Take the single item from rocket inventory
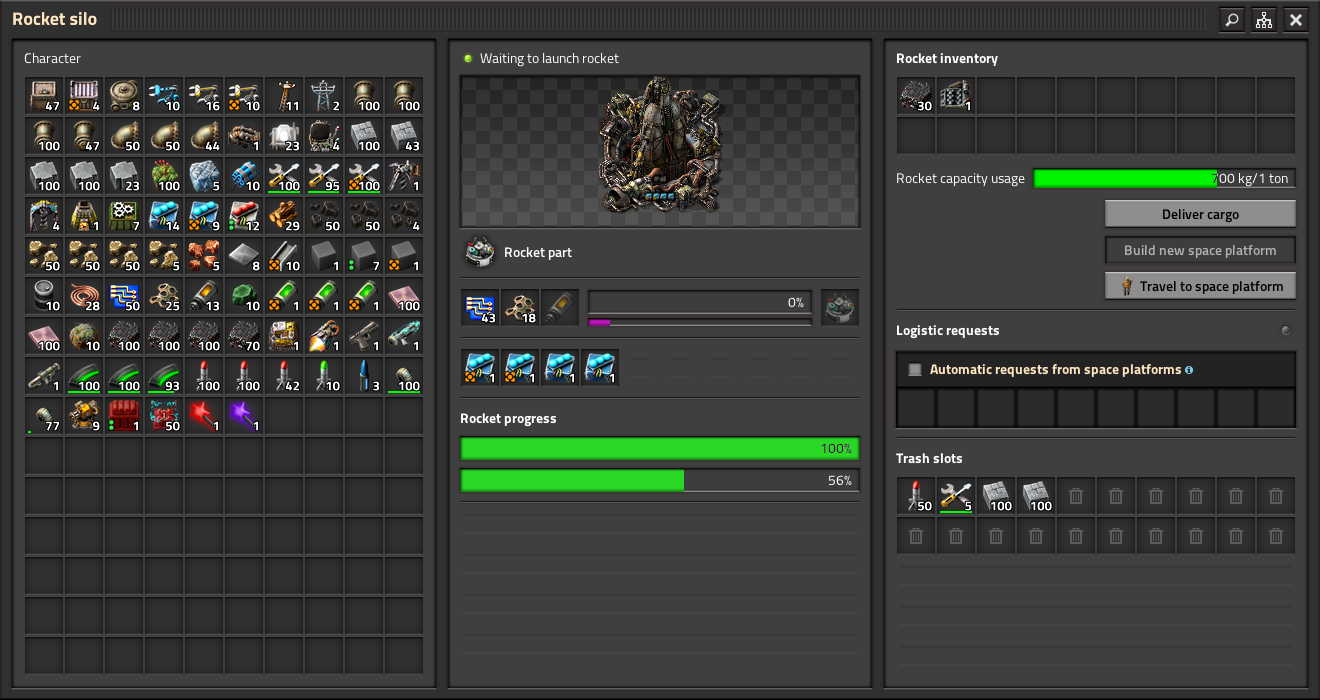The image size is (1320, 700). pyautogui.click(x=956, y=96)
